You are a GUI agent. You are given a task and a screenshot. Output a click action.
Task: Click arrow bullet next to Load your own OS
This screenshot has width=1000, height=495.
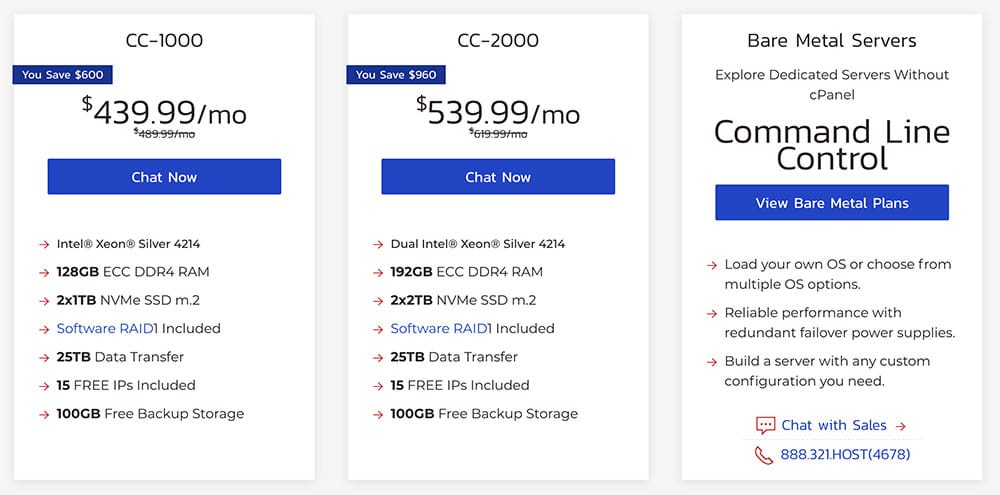[x=712, y=265]
